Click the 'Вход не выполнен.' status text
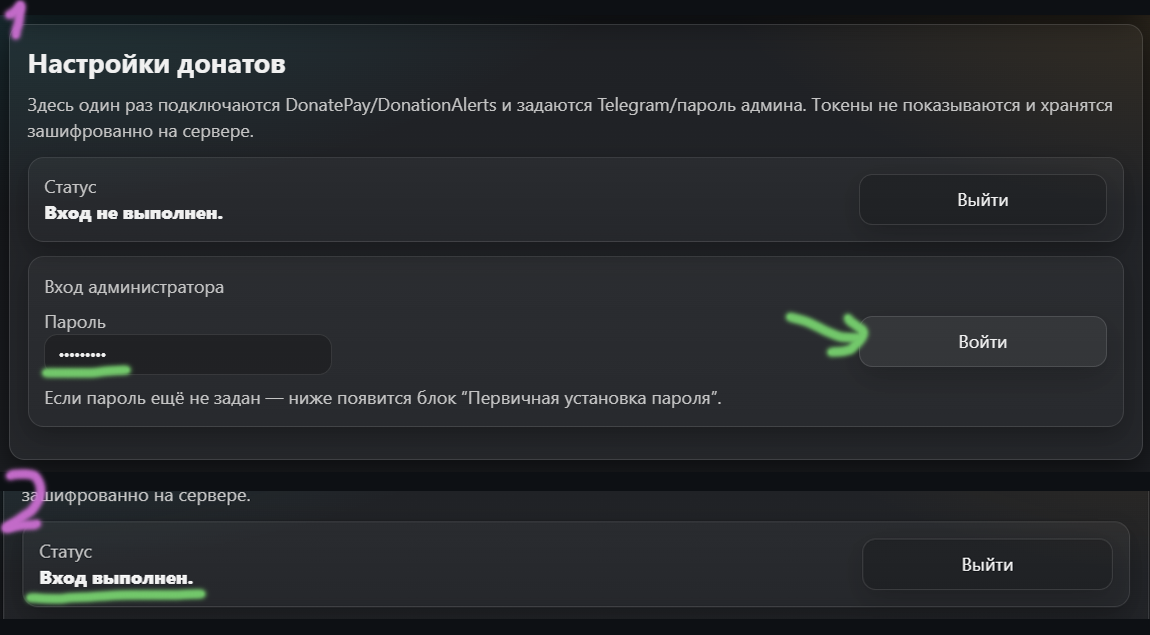The height and width of the screenshot is (635, 1150). tap(133, 213)
